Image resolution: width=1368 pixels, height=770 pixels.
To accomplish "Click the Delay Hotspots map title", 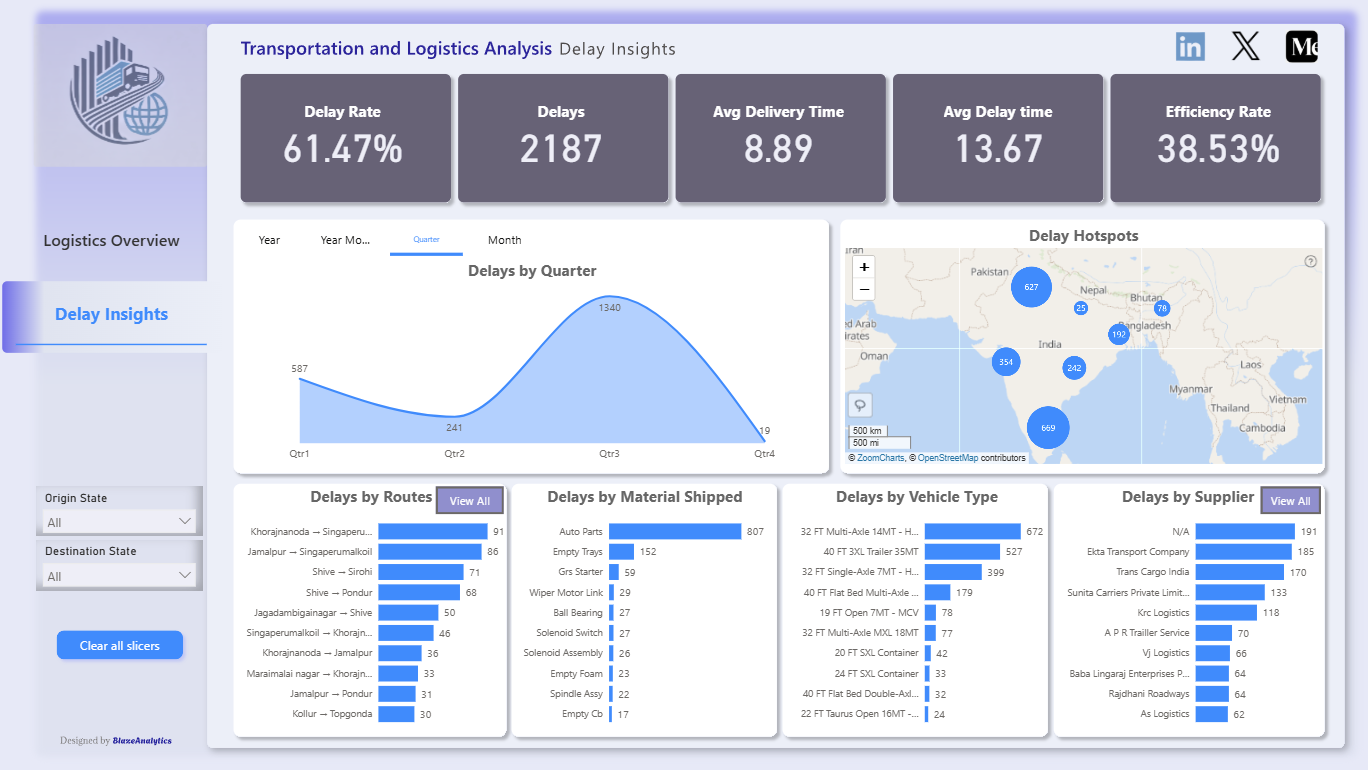I will 1084,236.
